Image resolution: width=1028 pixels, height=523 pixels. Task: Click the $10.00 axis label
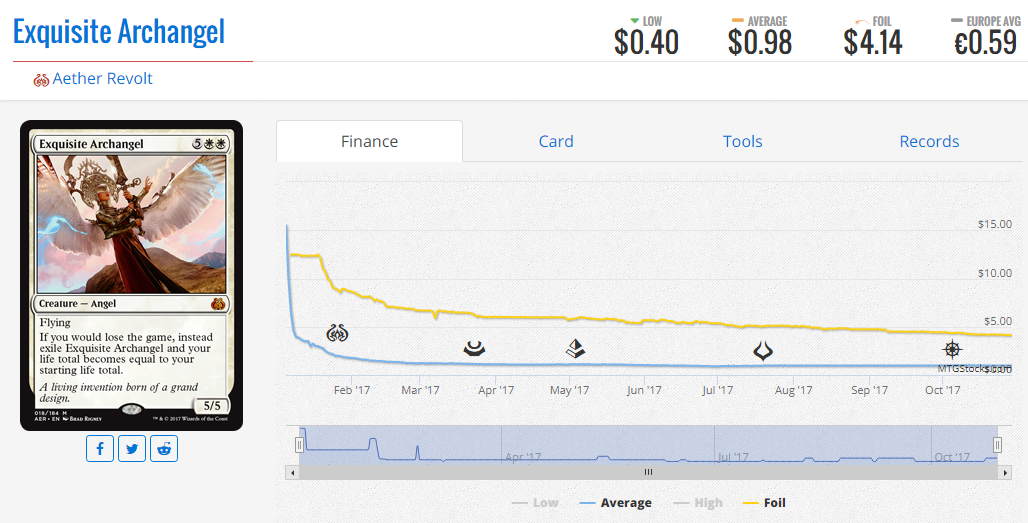[995, 273]
